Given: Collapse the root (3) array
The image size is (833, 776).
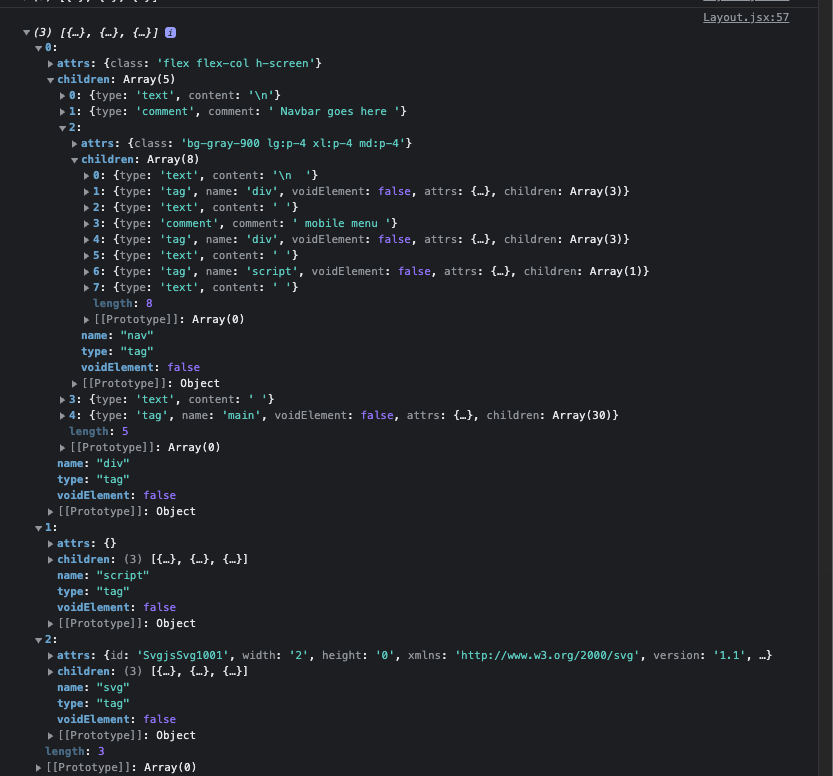Looking at the screenshot, I should coord(27,32).
